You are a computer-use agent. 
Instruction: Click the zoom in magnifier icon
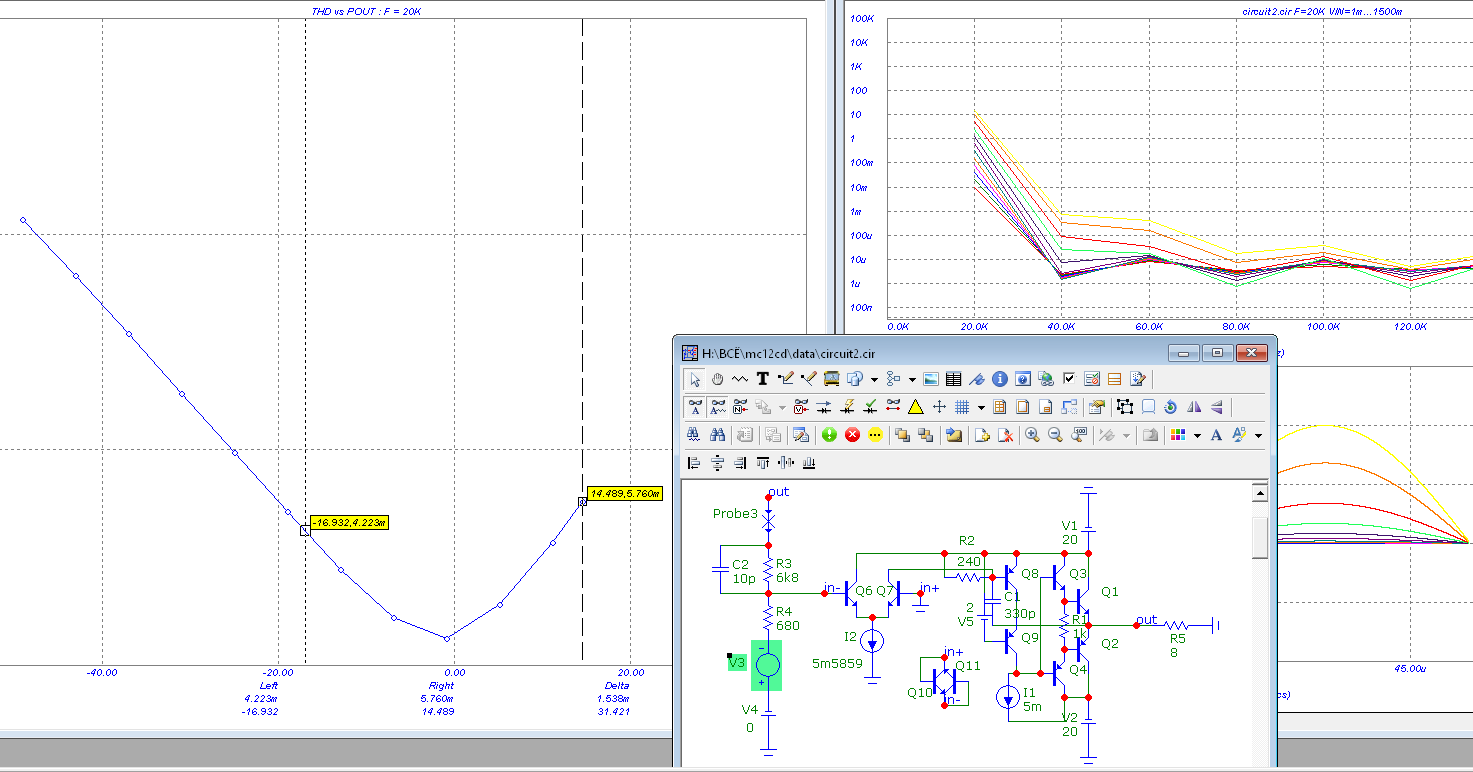(1031, 435)
